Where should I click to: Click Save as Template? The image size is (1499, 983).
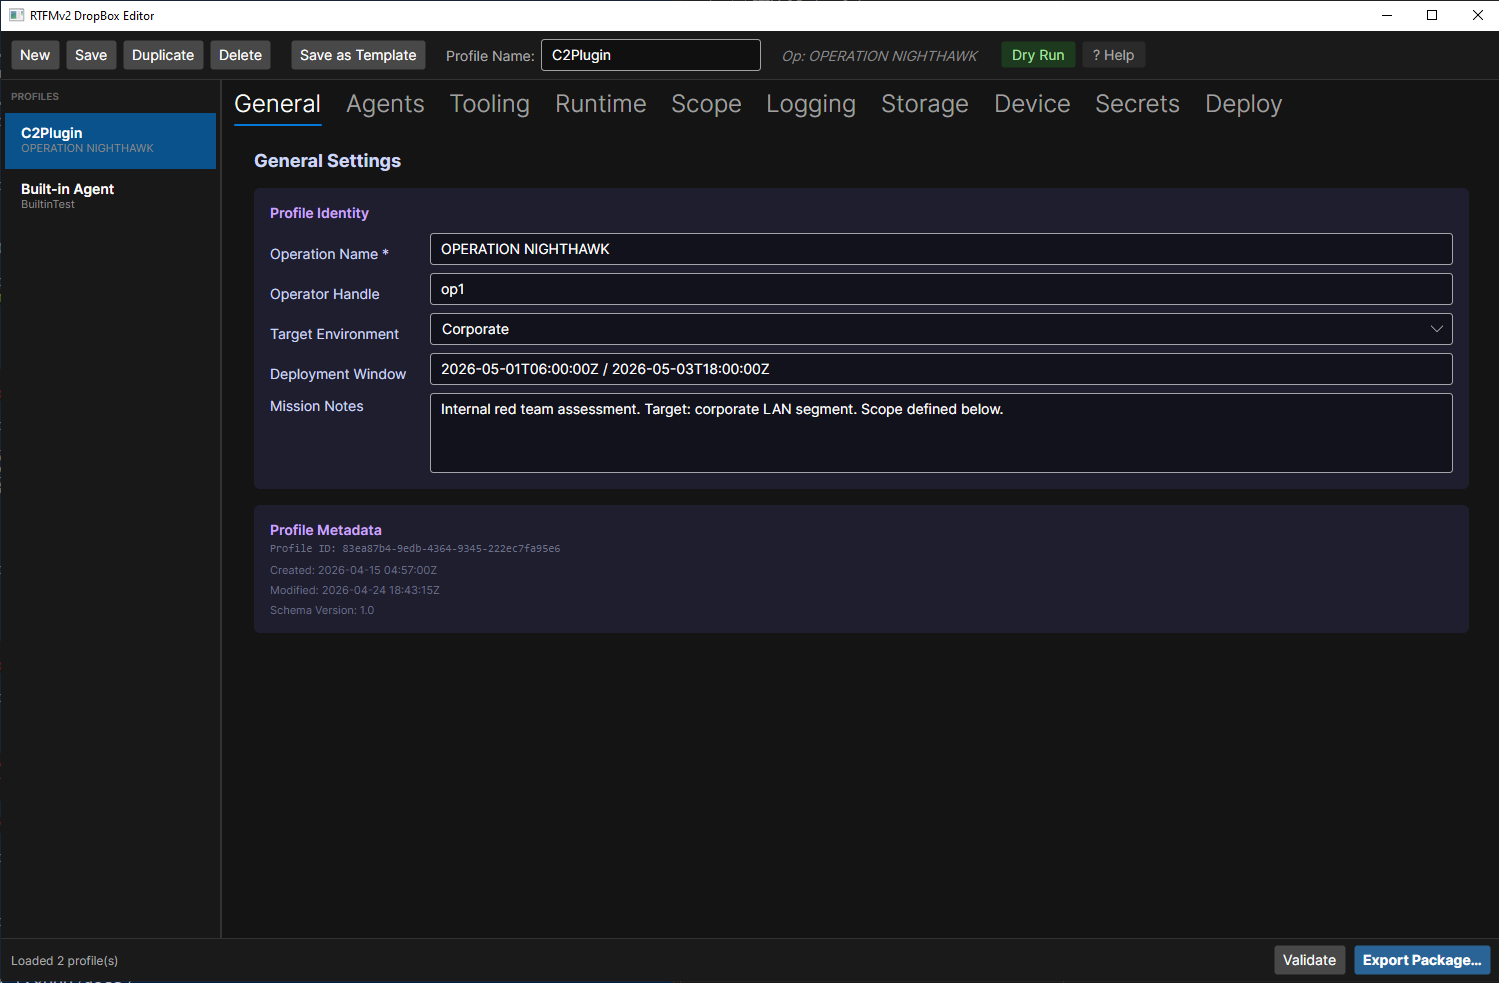(358, 55)
